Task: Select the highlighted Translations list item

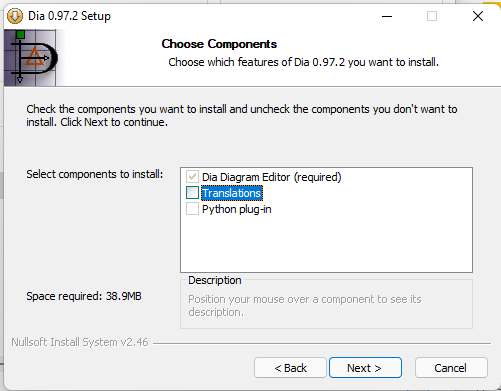Action: coord(232,193)
